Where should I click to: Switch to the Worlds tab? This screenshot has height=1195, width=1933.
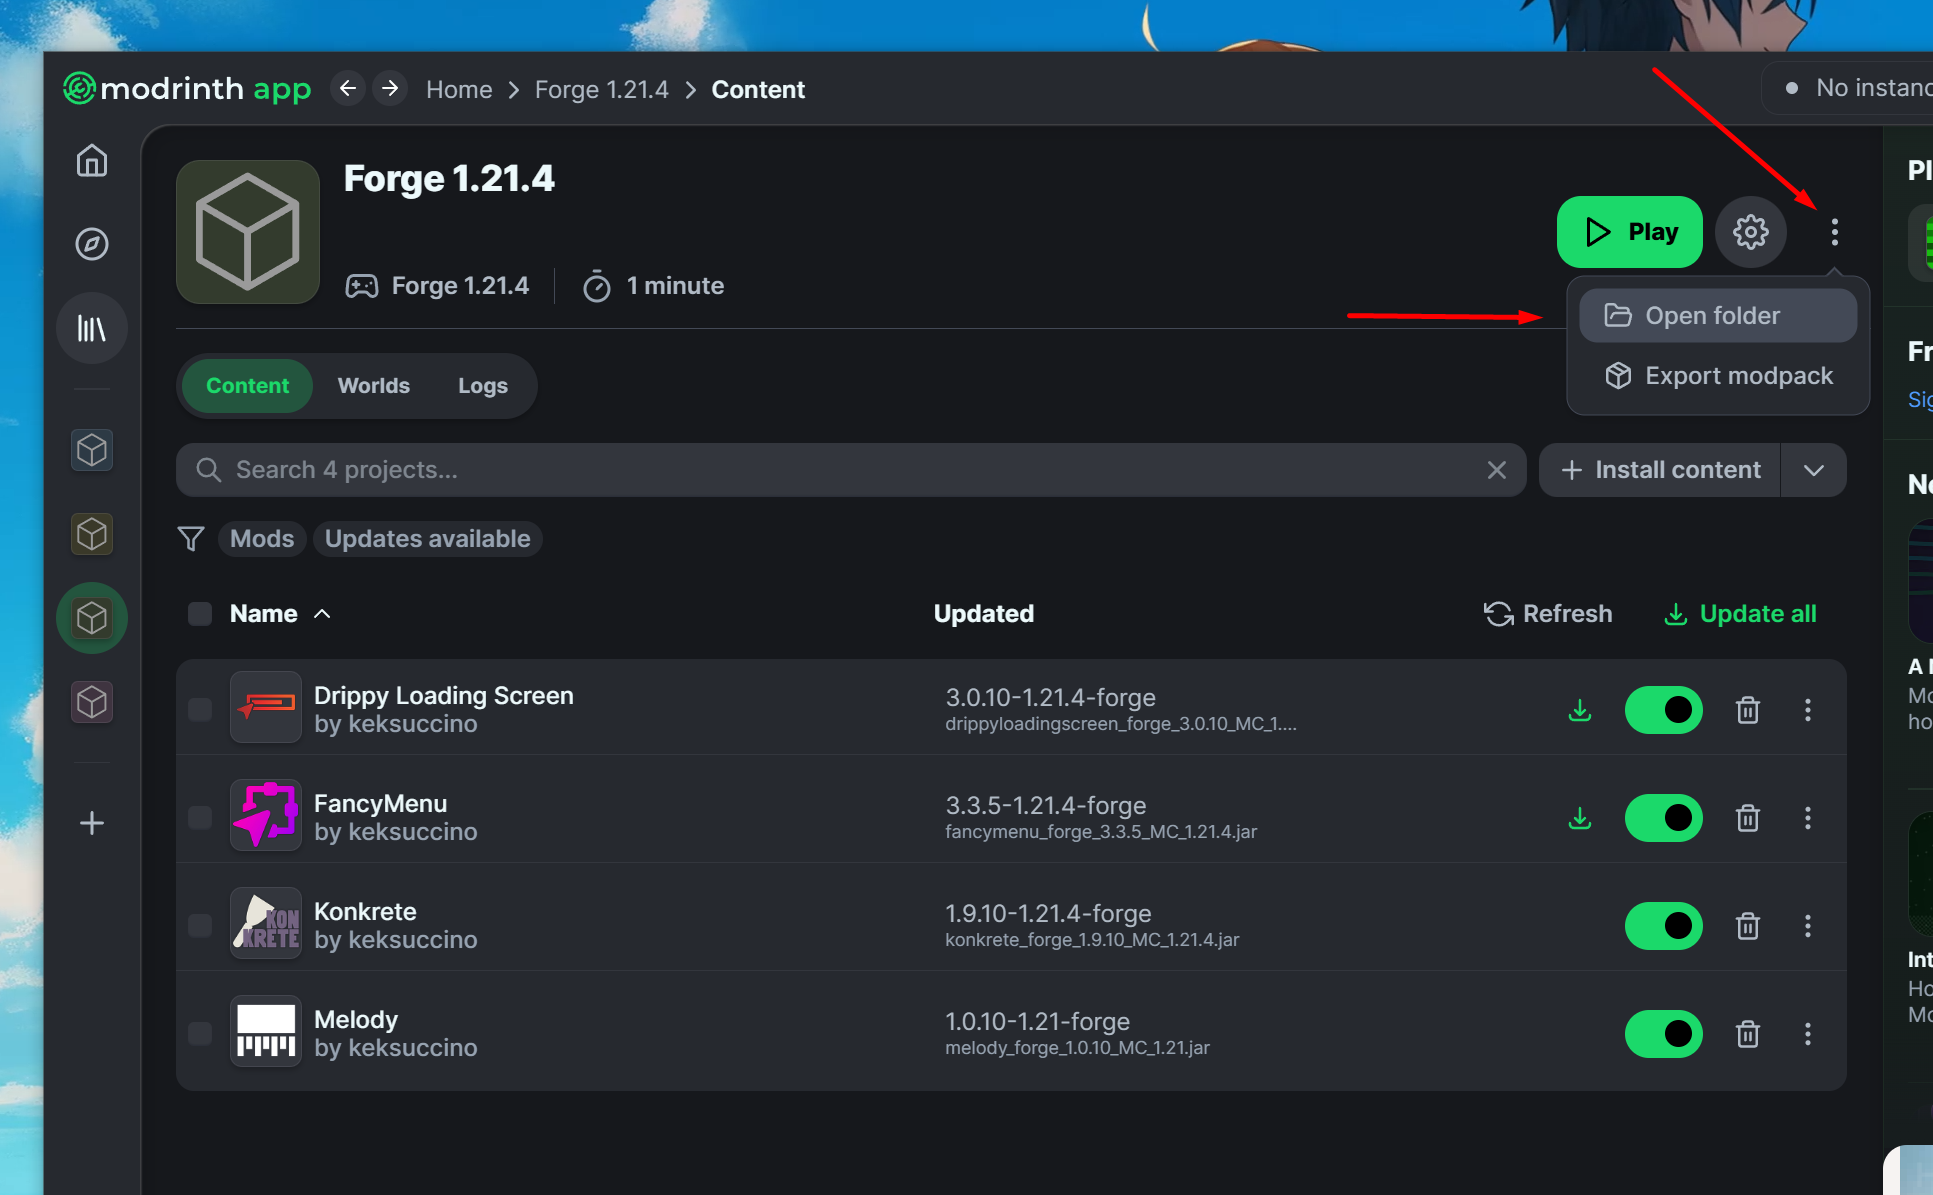pyautogui.click(x=373, y=386)
